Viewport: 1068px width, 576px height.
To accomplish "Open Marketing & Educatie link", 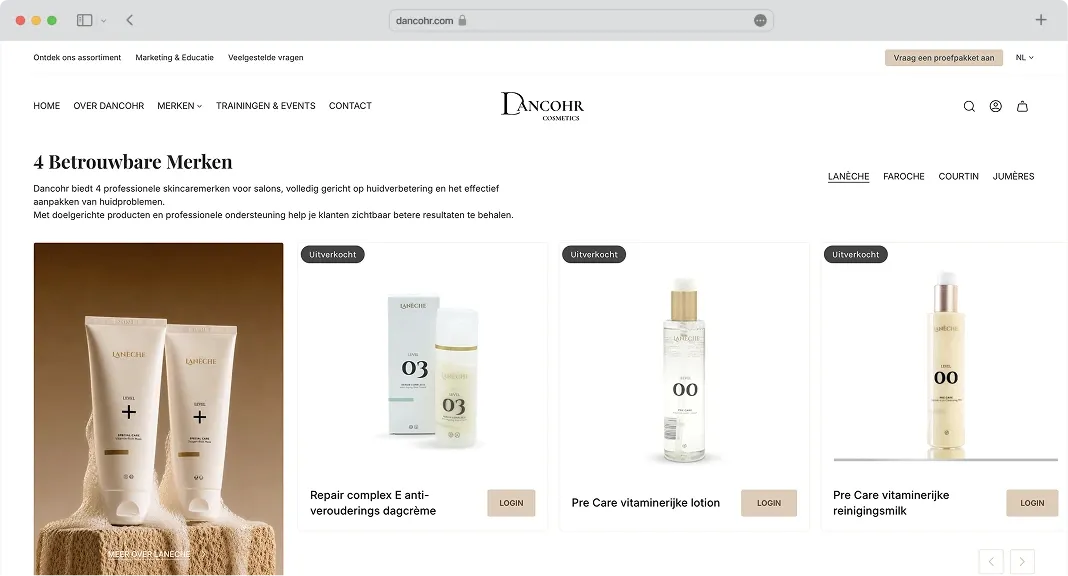I will [174, 58].
